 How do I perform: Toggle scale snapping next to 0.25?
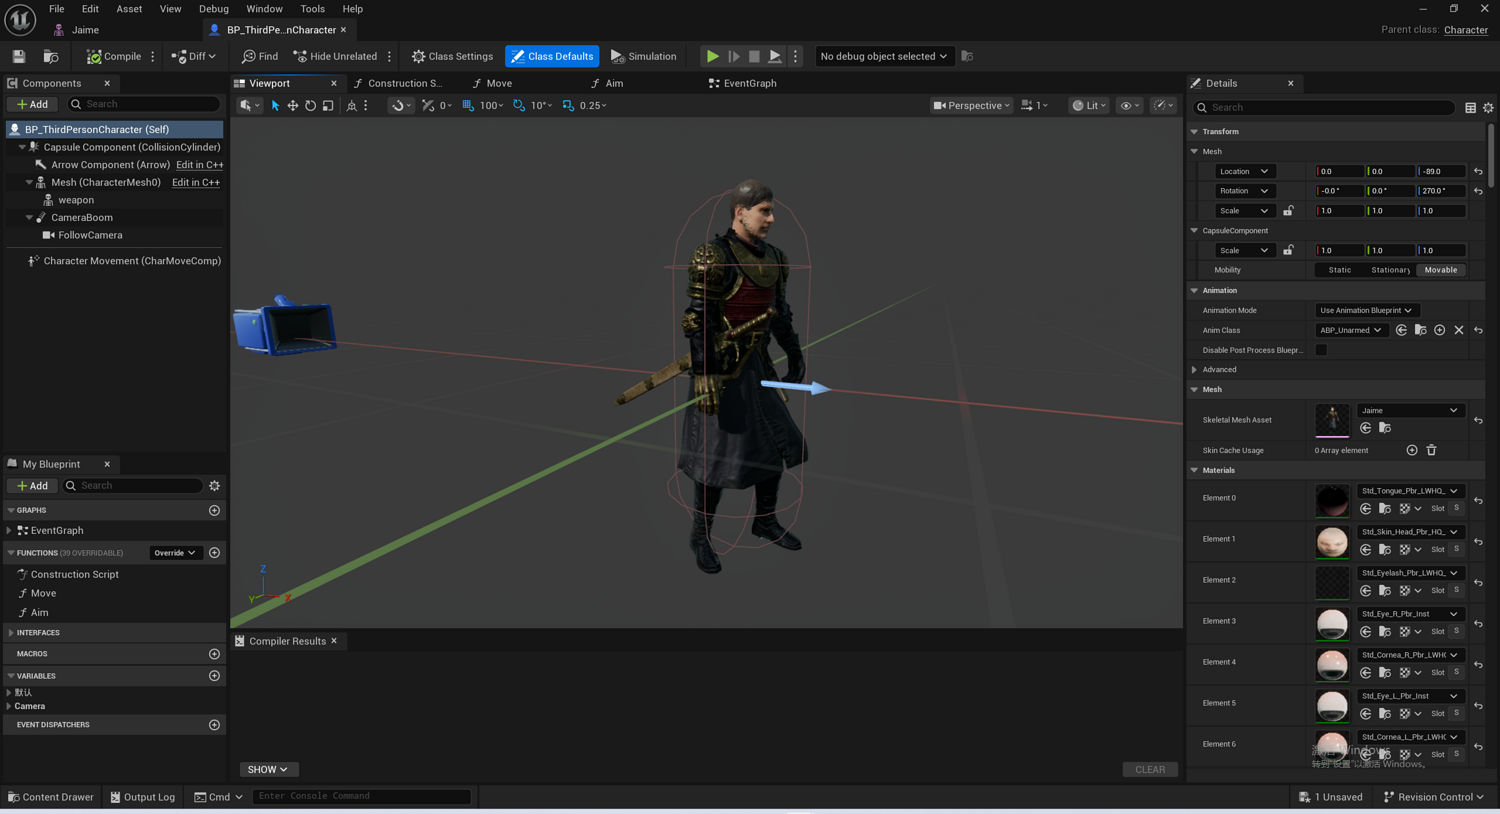(x=568, y=105)
